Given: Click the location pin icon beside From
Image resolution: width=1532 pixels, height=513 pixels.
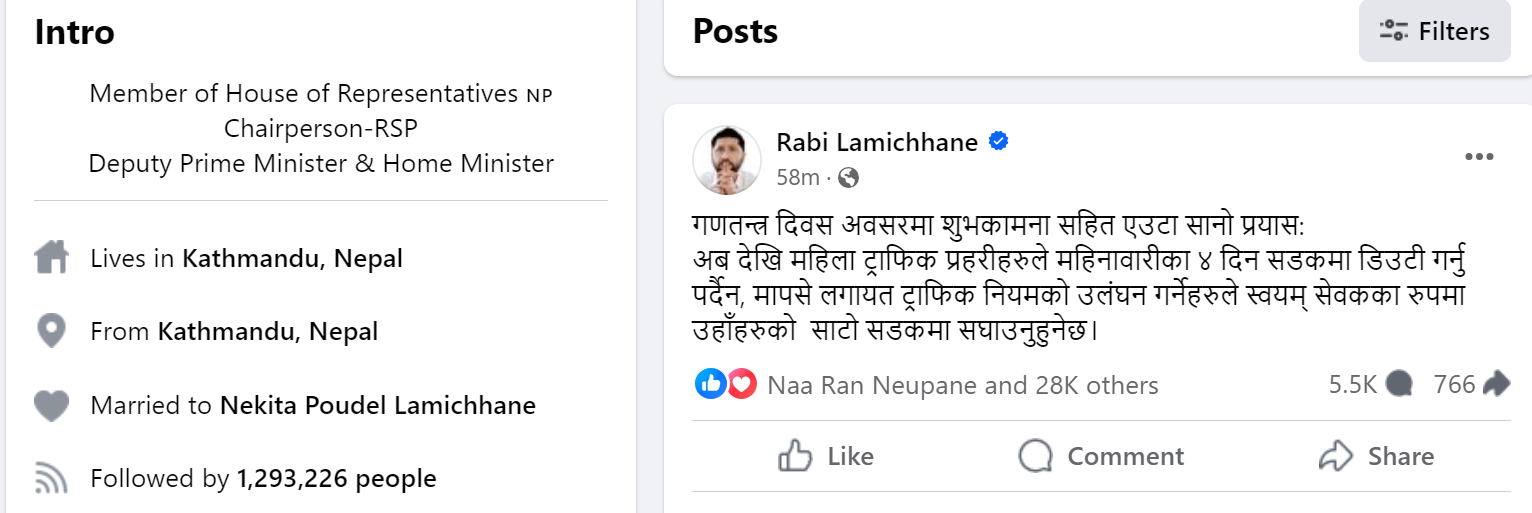Looking at the screenshot, I should [51, 331].
